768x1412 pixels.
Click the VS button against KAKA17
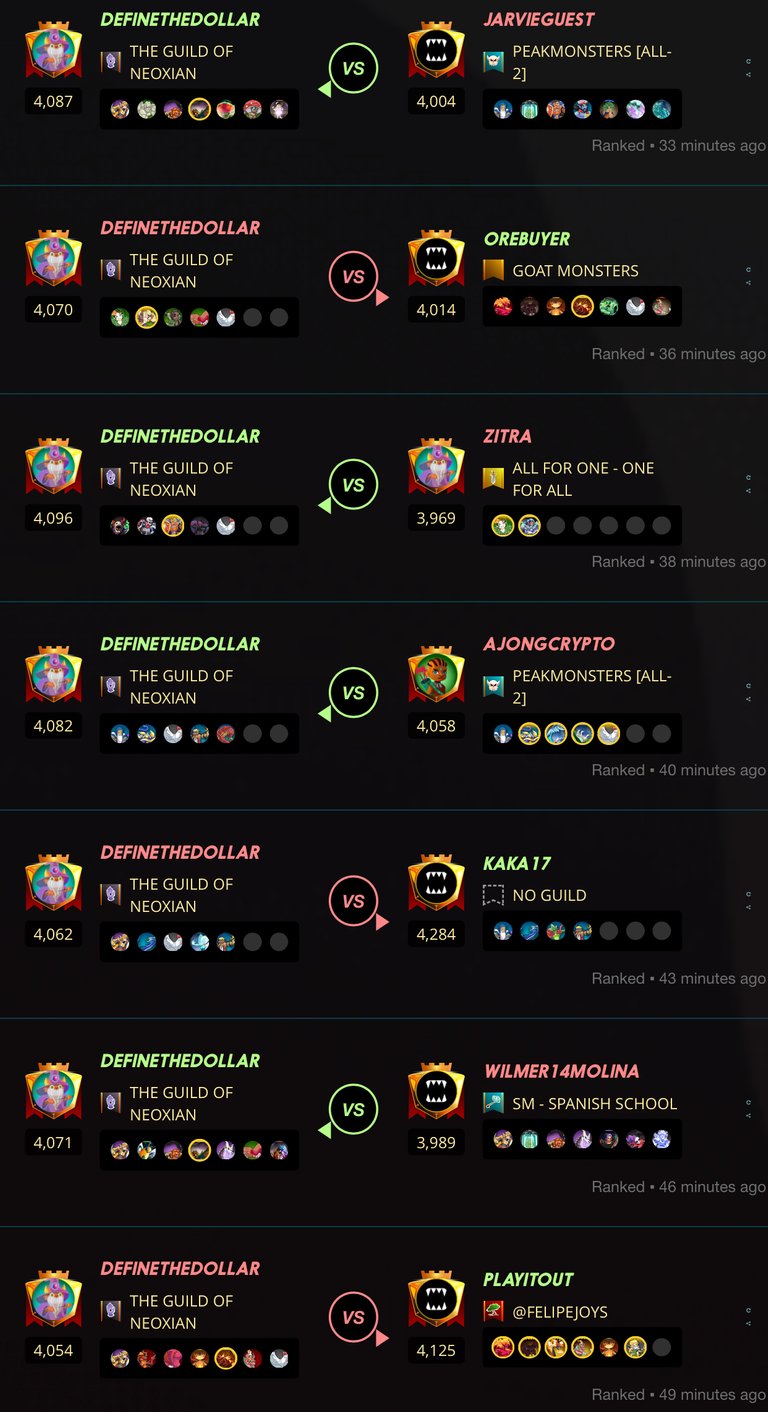[353, 902]
